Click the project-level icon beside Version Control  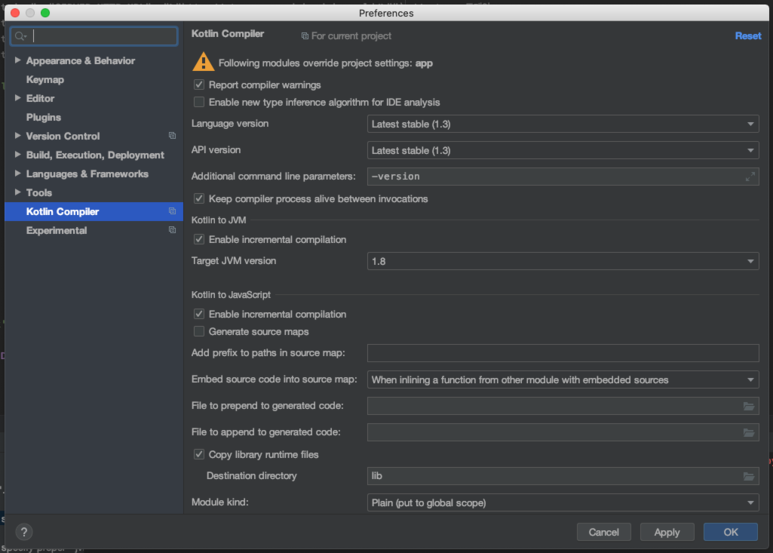(172, 136)
